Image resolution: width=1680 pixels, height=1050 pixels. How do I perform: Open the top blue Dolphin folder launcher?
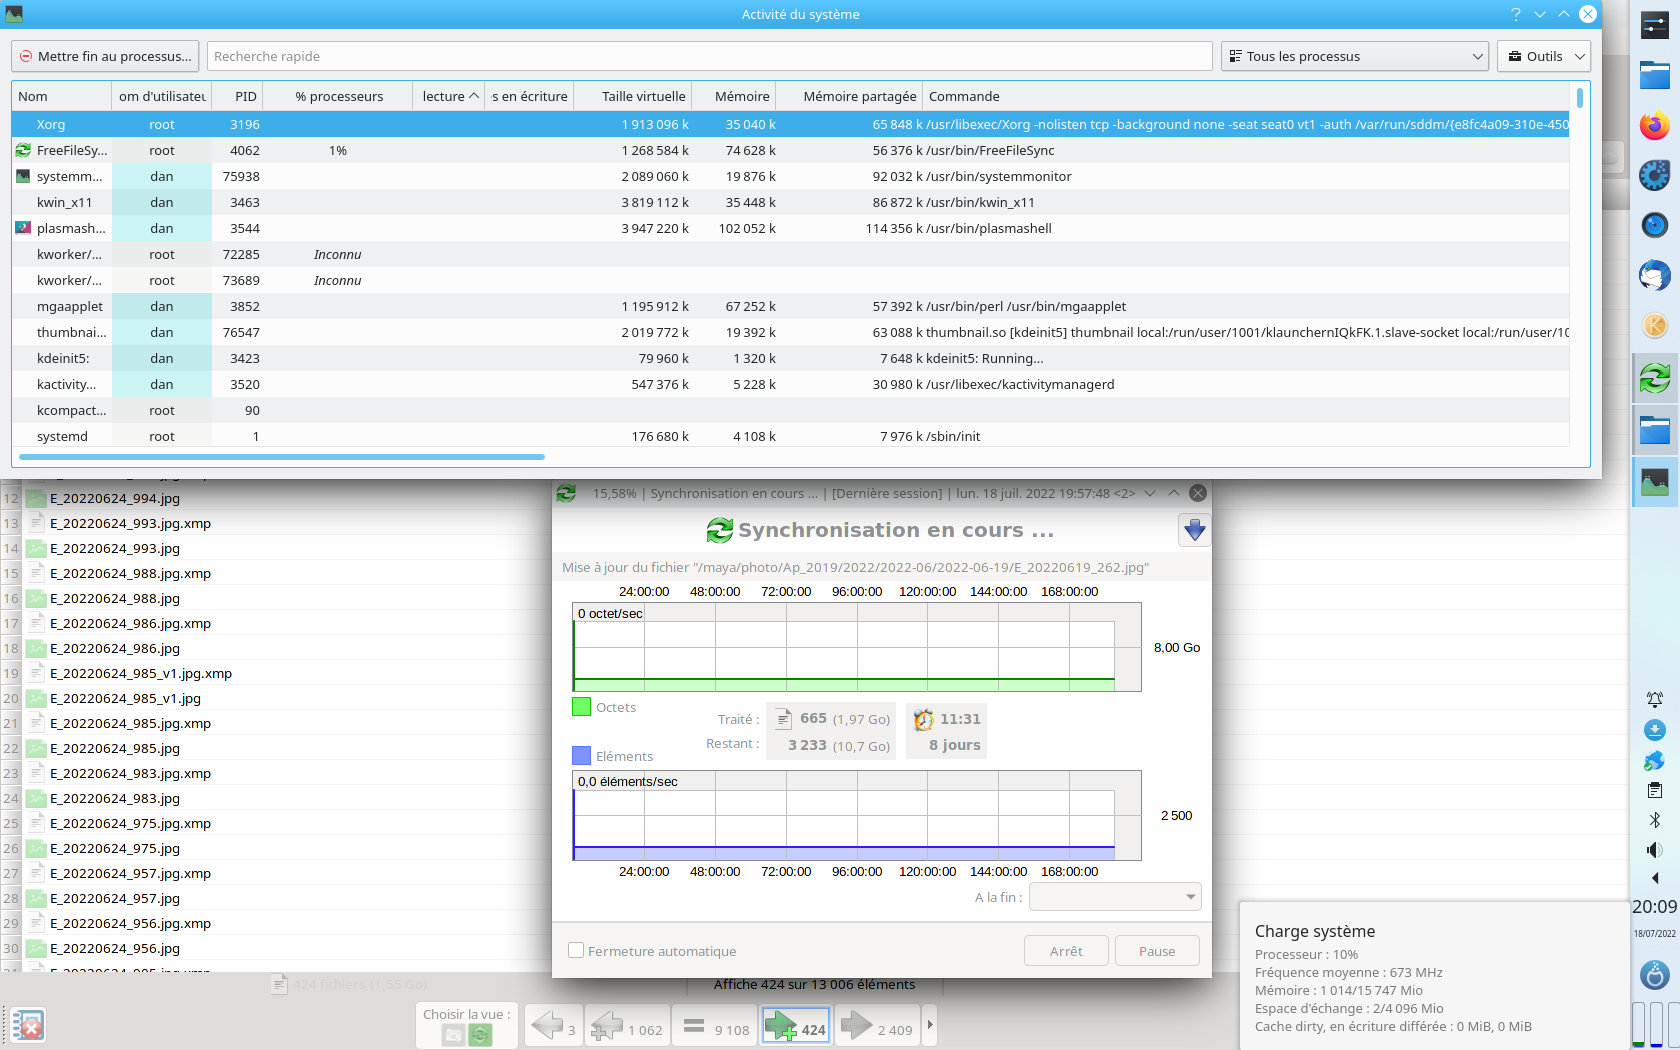pos(1654,75)
